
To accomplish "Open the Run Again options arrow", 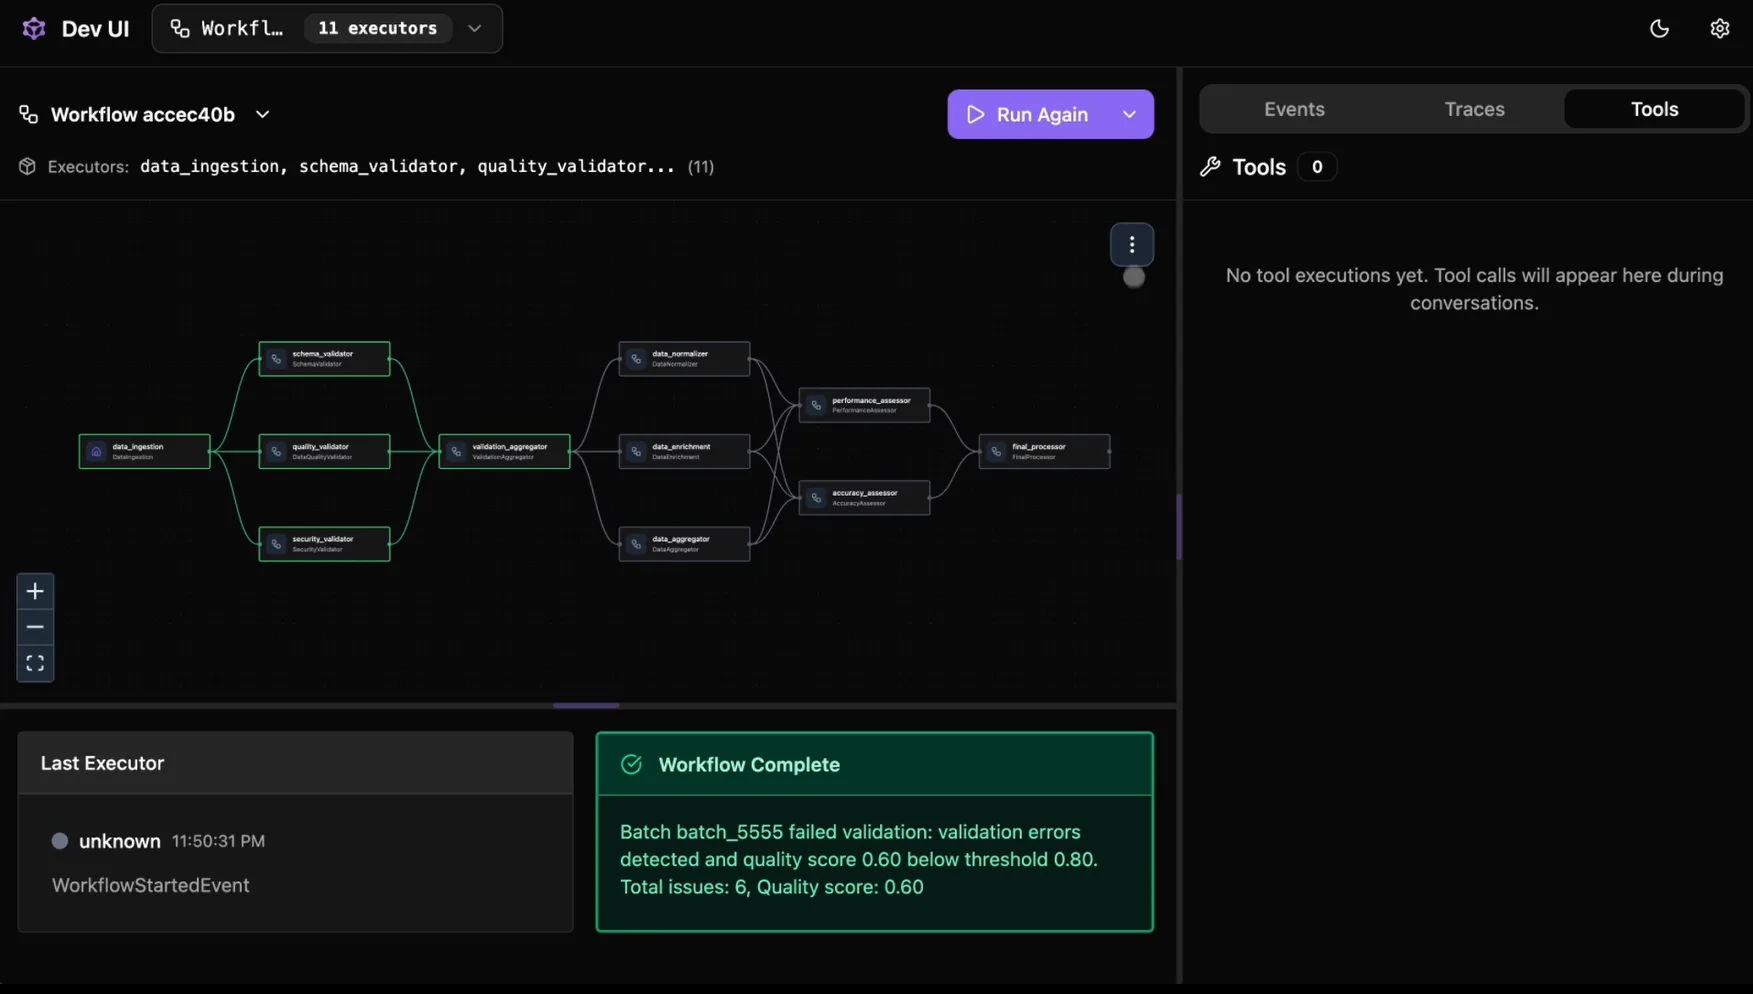I will pos(1129,115).
